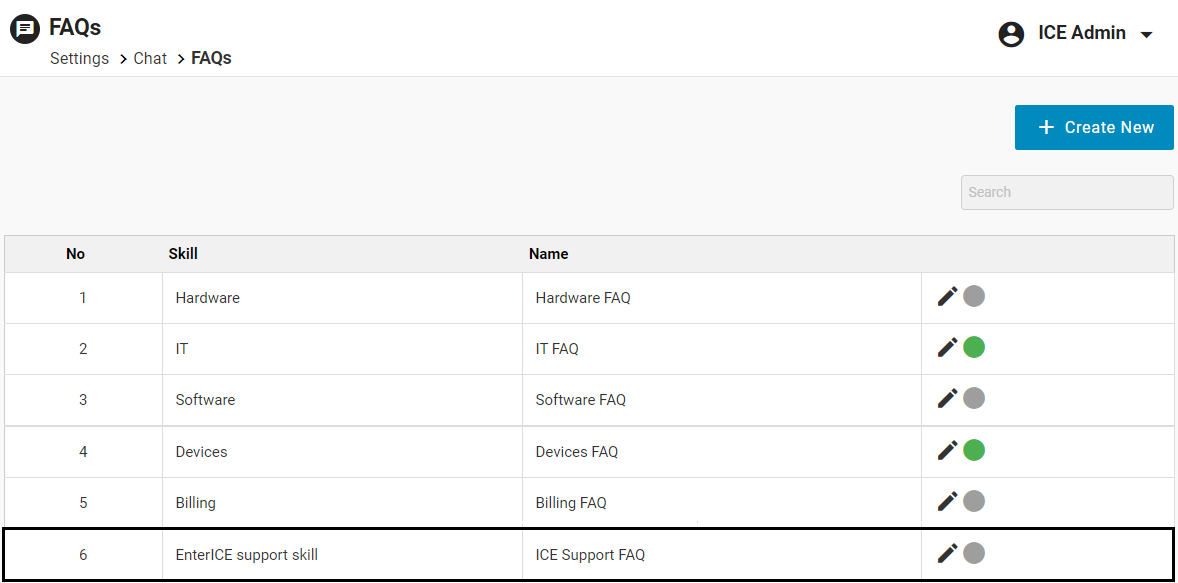Screen dimensions: 1178x583
Task: Click the ICE Admin user avatar
Action: (x=1012, y=34)
